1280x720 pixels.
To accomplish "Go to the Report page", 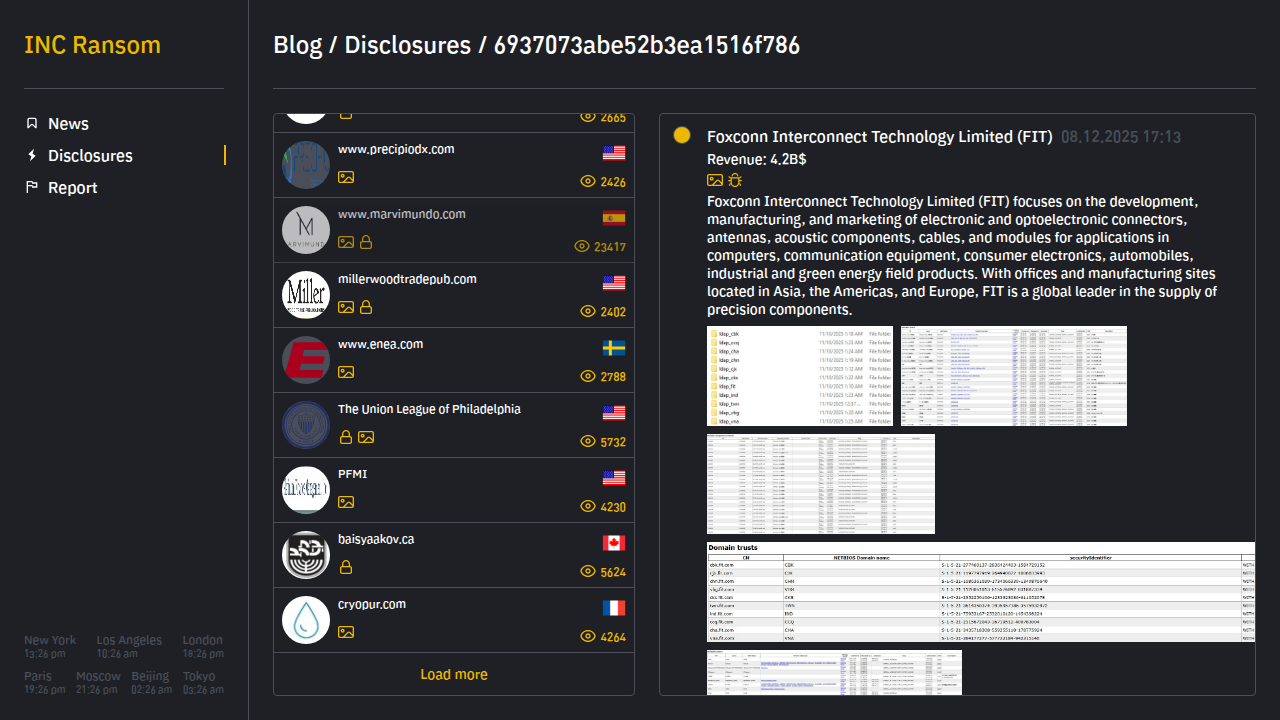I will (x=72, y=188).
